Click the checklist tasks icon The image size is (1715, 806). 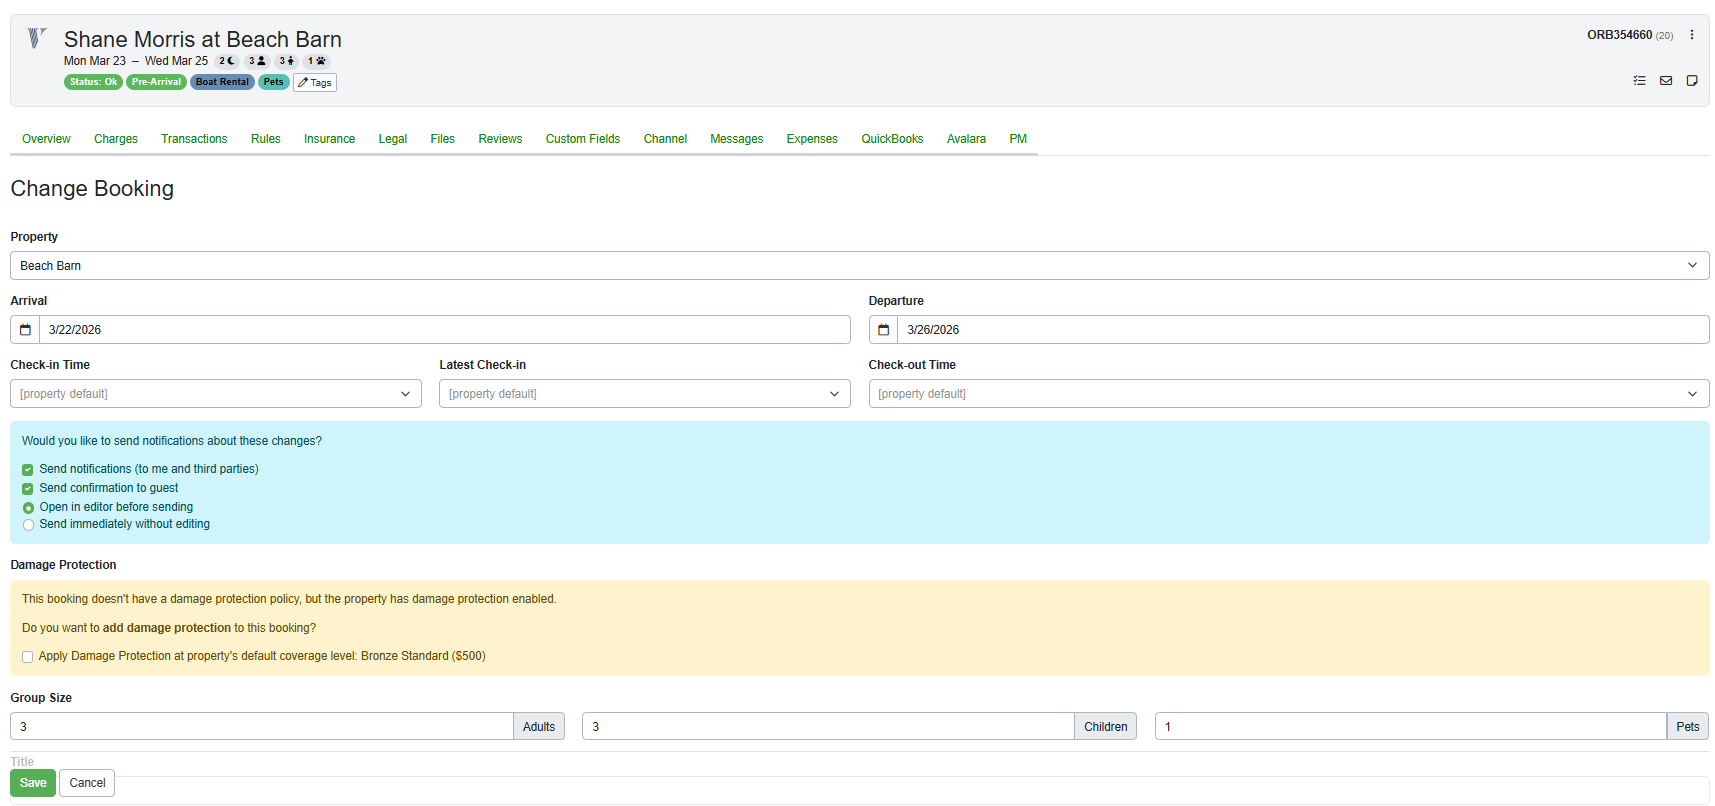(1639, 81)
